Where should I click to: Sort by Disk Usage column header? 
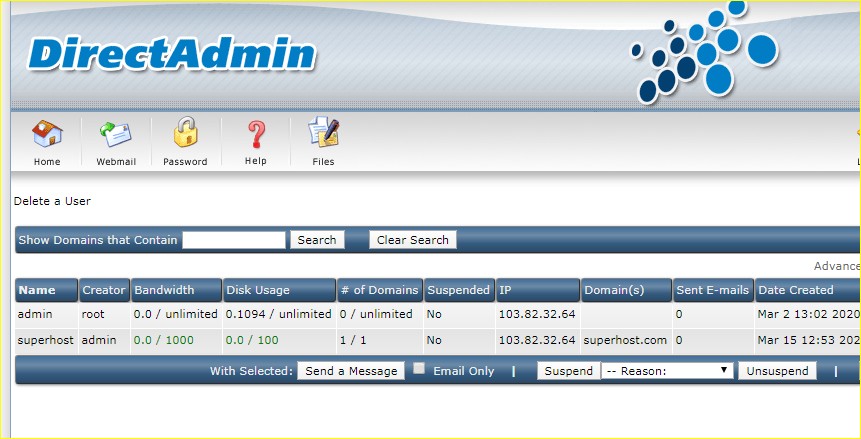(x=258, y=290)
